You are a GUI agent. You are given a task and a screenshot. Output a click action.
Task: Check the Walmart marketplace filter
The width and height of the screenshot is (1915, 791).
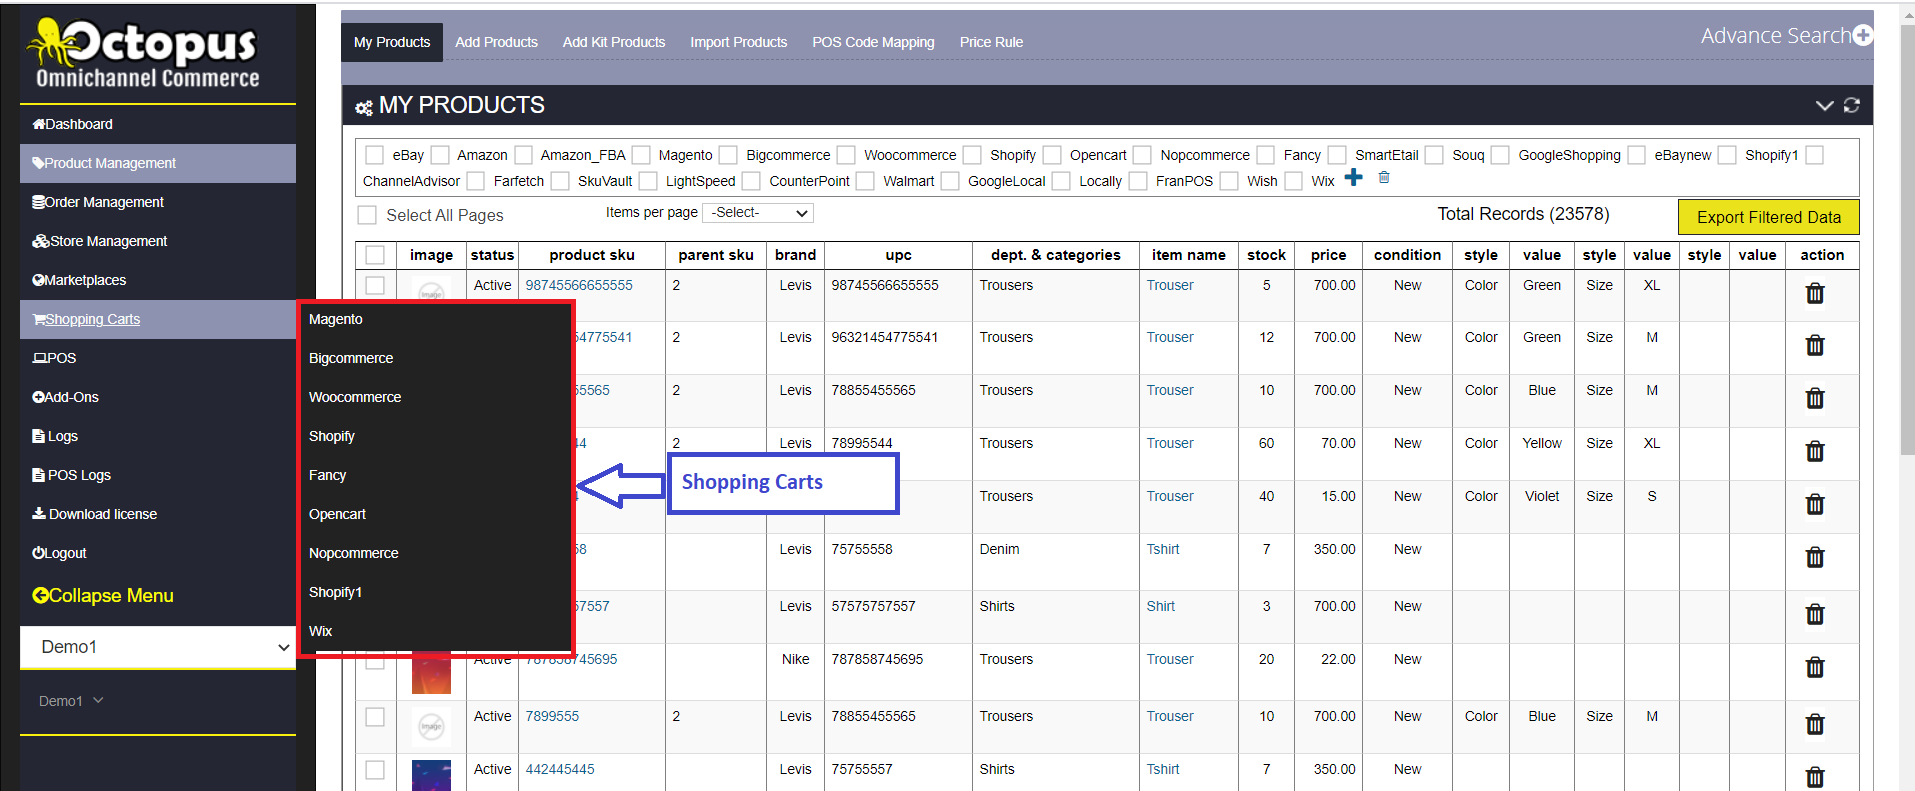[865, 181]
